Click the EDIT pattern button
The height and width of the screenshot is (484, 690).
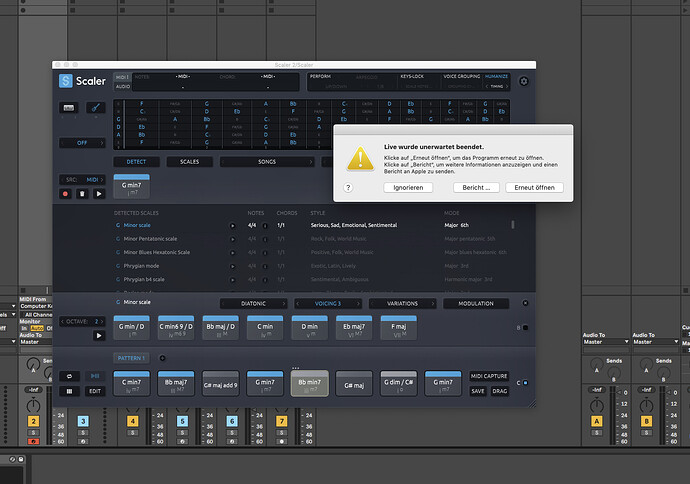(95, 391)
